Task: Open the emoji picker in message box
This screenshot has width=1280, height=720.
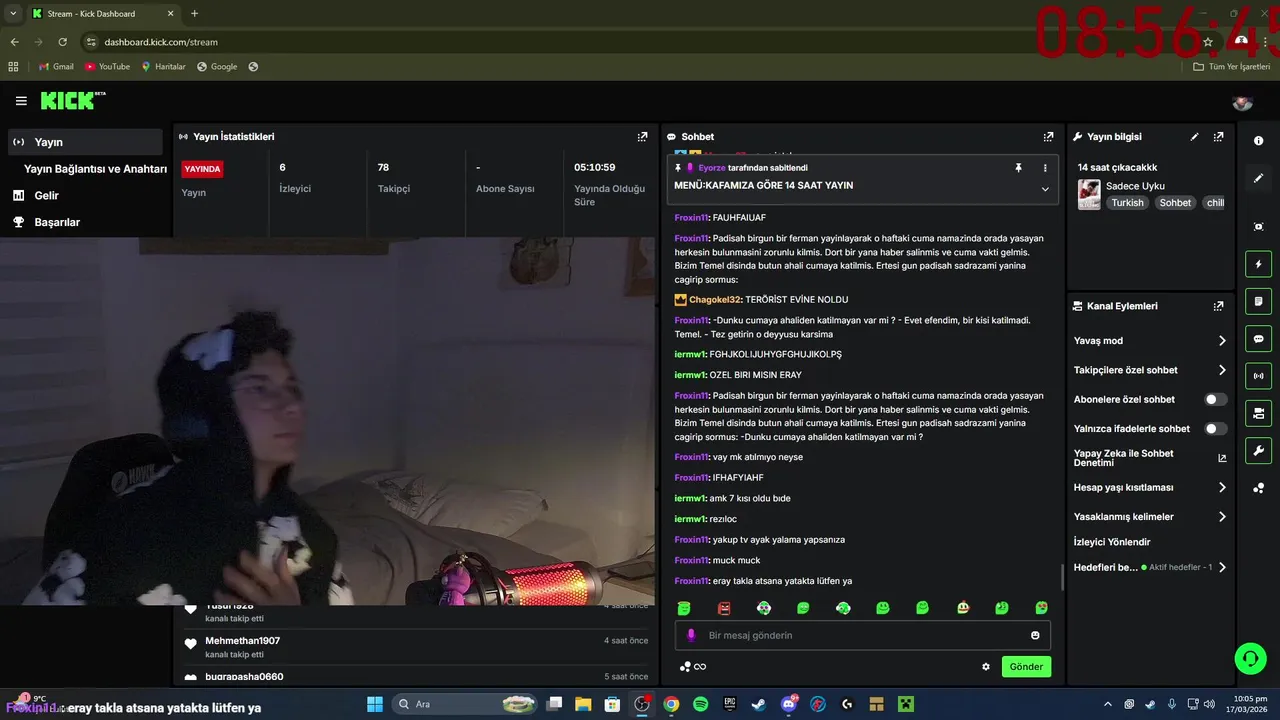Action: point(1035,635)
